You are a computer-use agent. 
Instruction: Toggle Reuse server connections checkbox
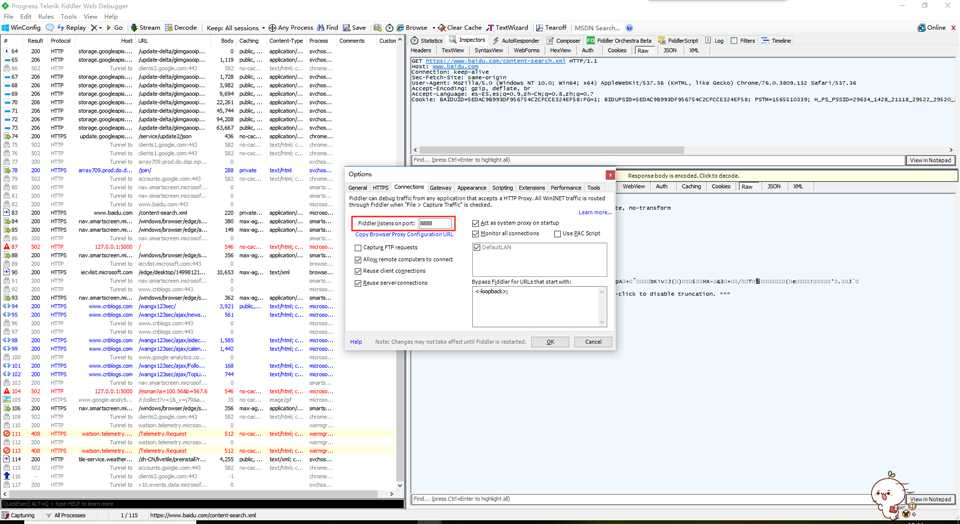point(358,283)
